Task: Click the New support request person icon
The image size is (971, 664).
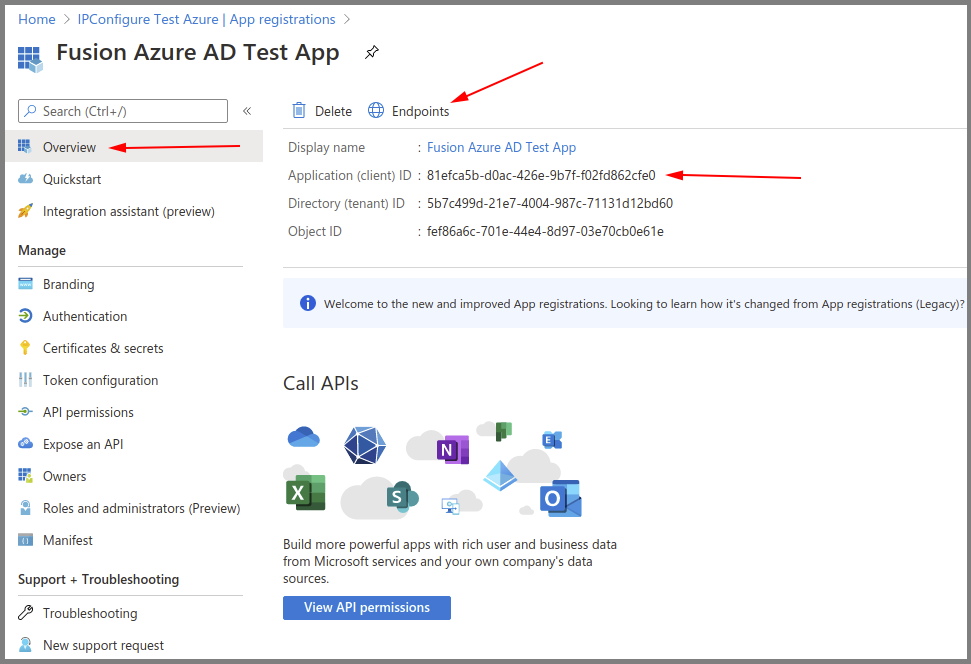Action: coord(25,645)
